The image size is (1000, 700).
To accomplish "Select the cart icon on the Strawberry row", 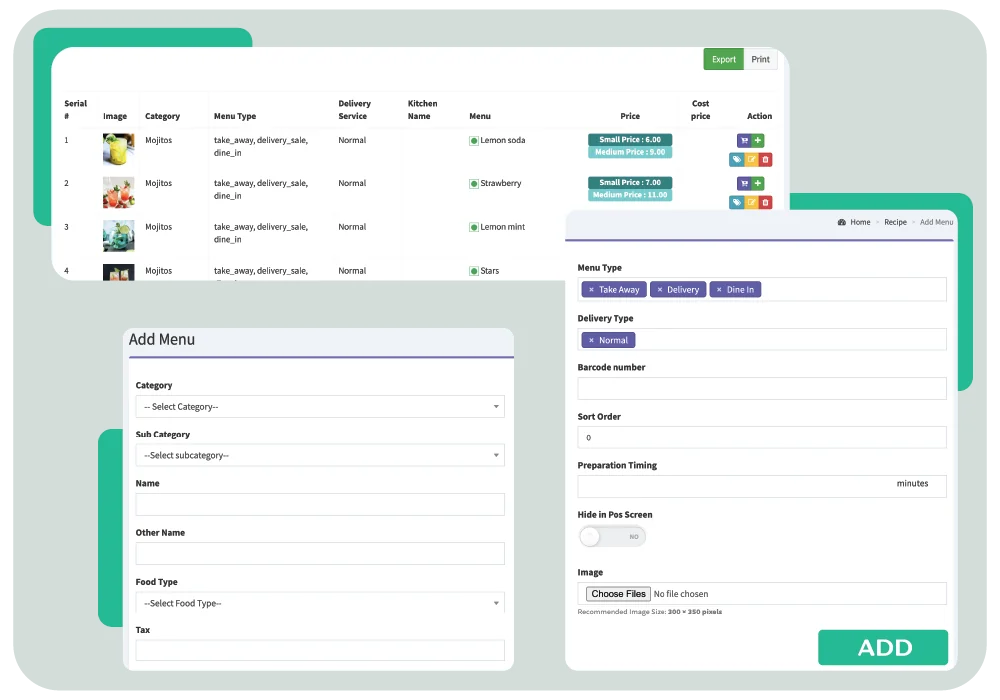I will [x=744, y=183].
